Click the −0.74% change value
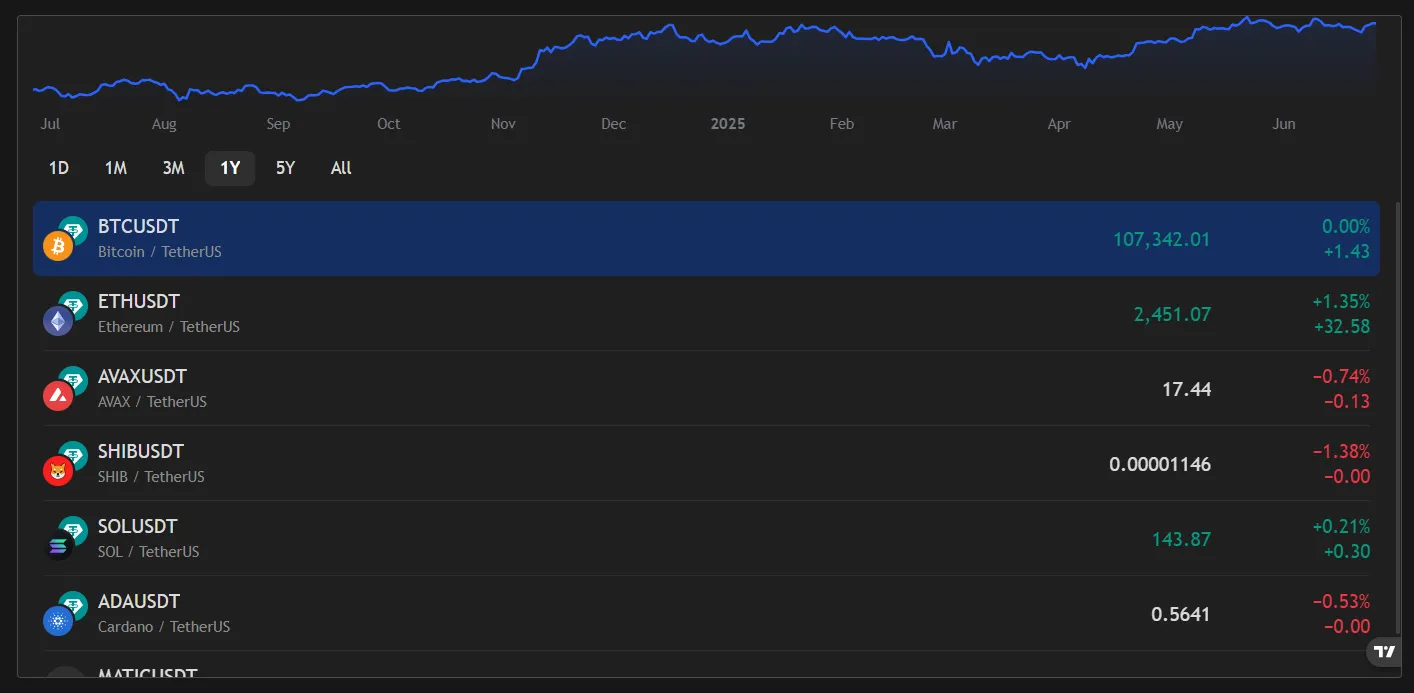The image size is (1414, 693). [1341, 376]
